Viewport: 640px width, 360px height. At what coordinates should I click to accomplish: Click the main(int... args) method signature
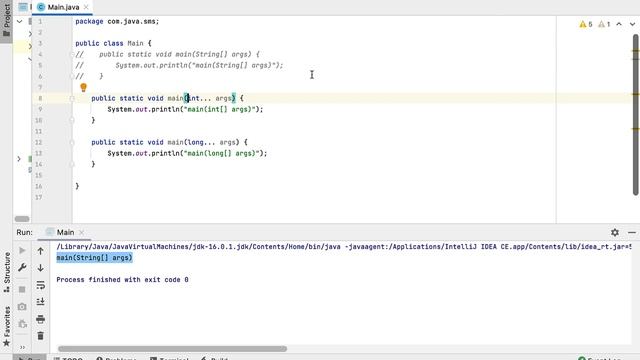(x=167, y=98)
